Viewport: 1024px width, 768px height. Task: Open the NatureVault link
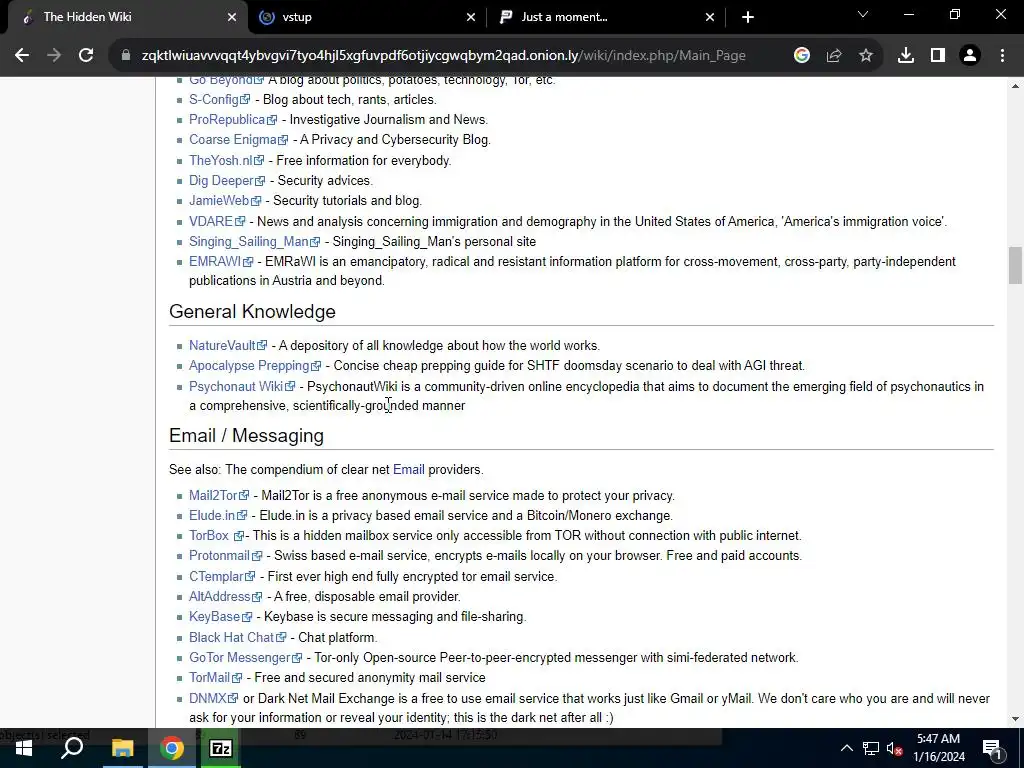(x=228, y=345)
